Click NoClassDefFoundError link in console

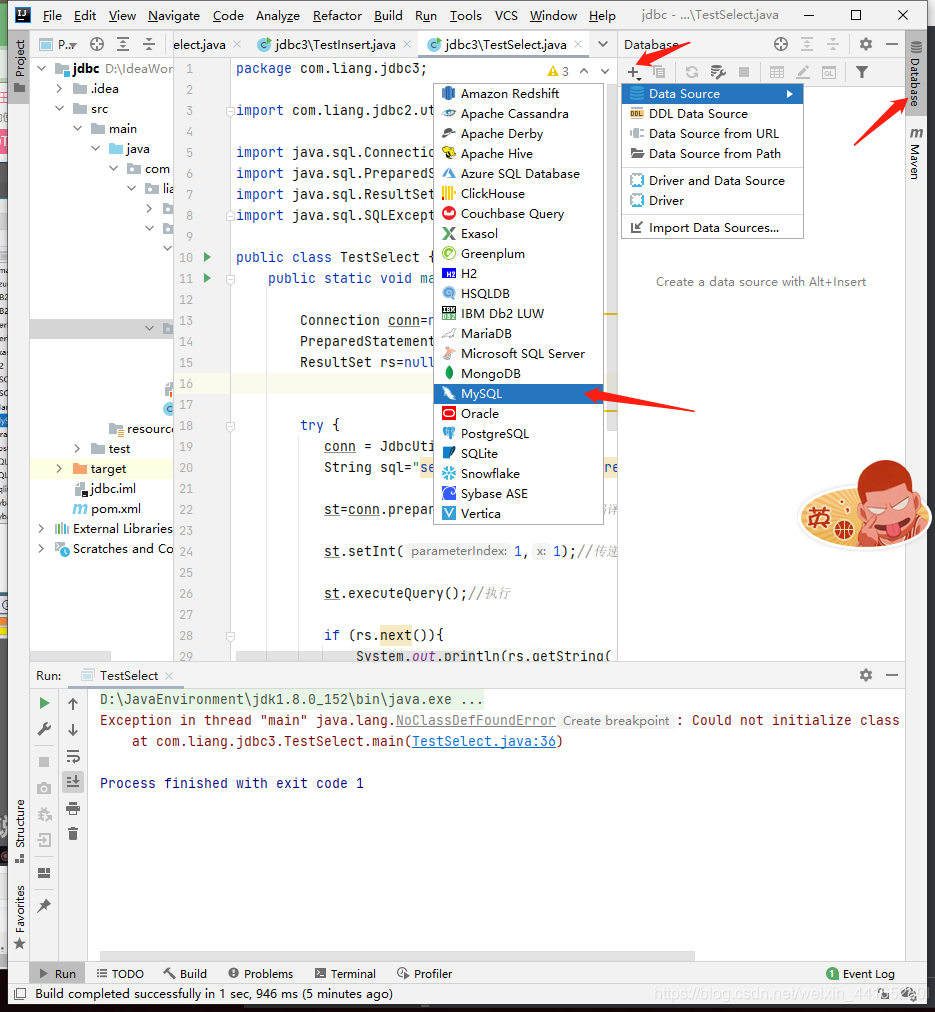(x=475, y=720)
